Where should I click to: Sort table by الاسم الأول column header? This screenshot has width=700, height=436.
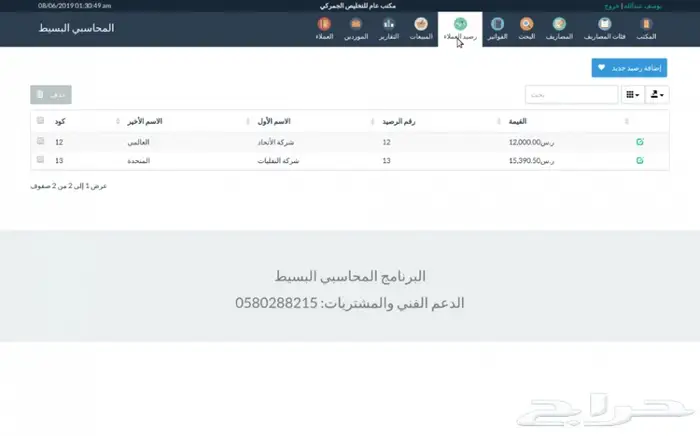274,121
